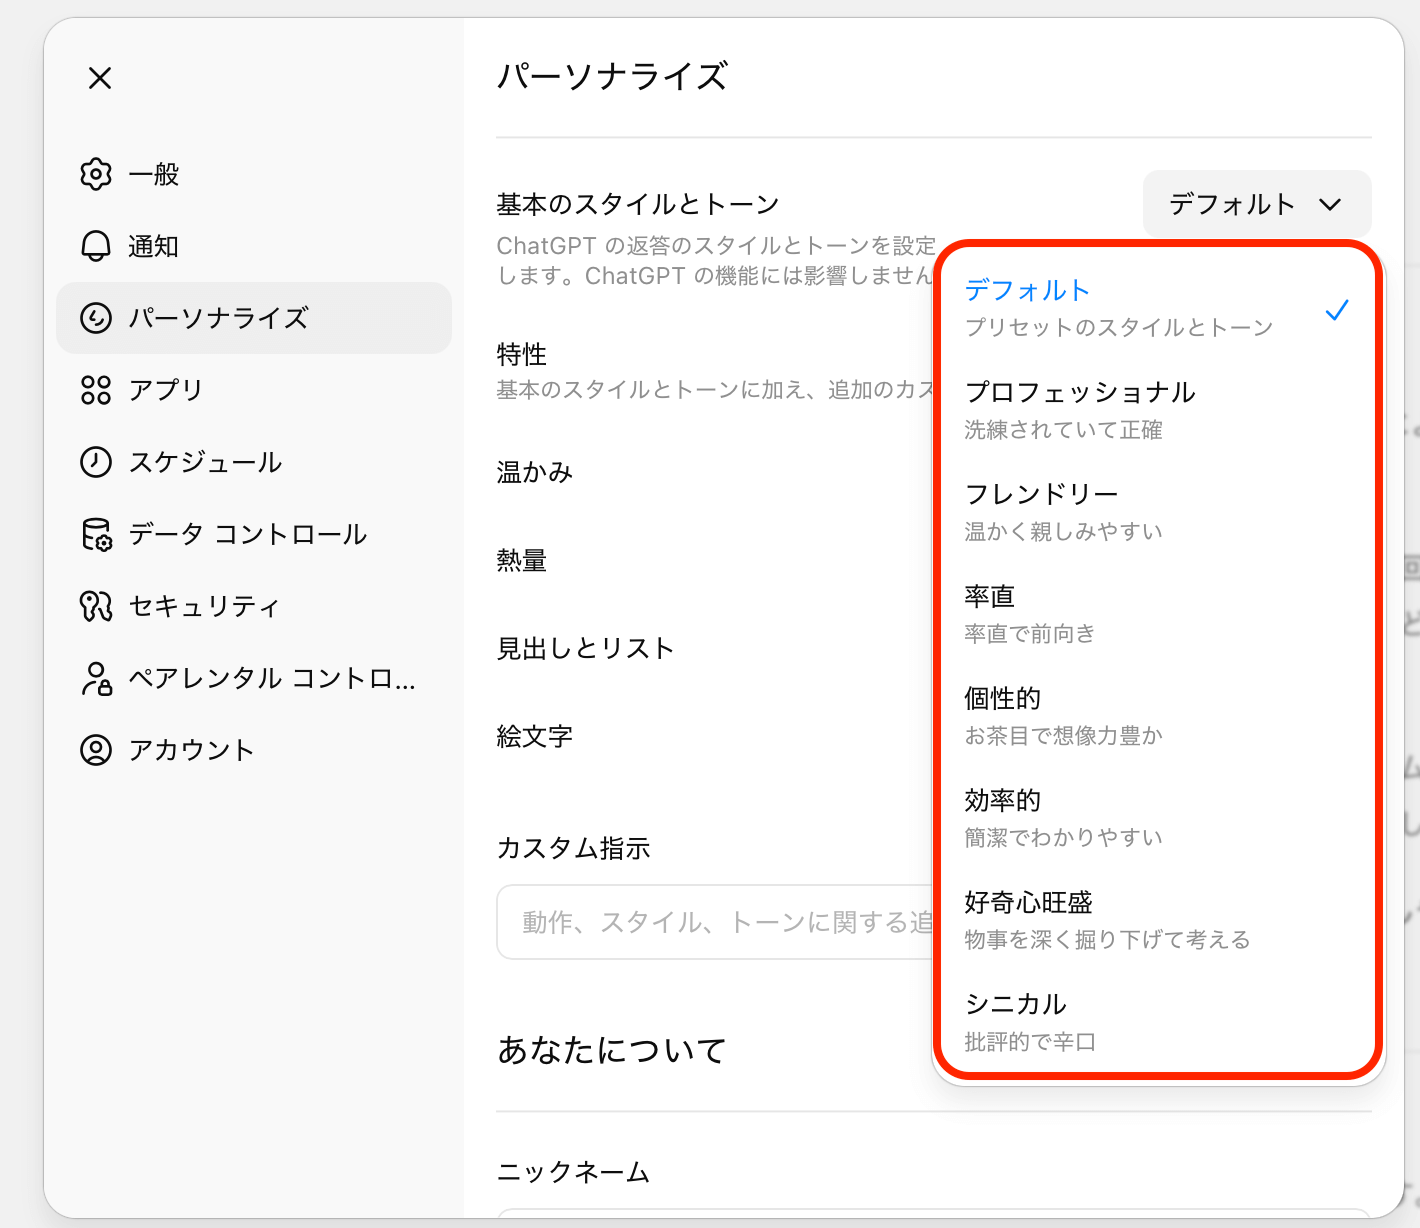
Task: Open Apps via the four-circle grid icon
Action: point(96,390)
